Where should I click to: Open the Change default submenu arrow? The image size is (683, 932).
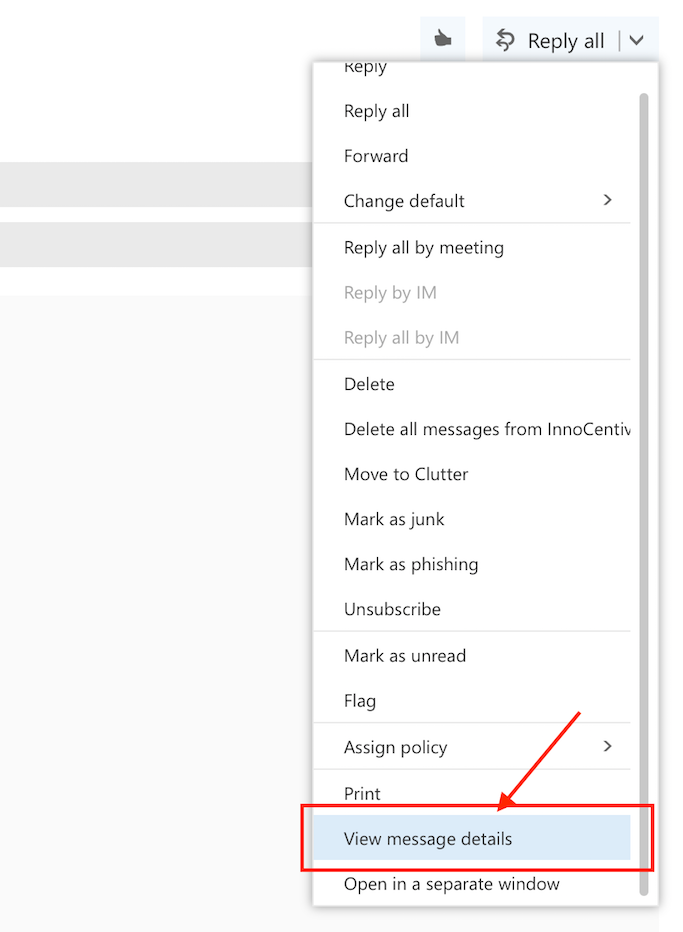pyautogui.click(x=607, y=200)
